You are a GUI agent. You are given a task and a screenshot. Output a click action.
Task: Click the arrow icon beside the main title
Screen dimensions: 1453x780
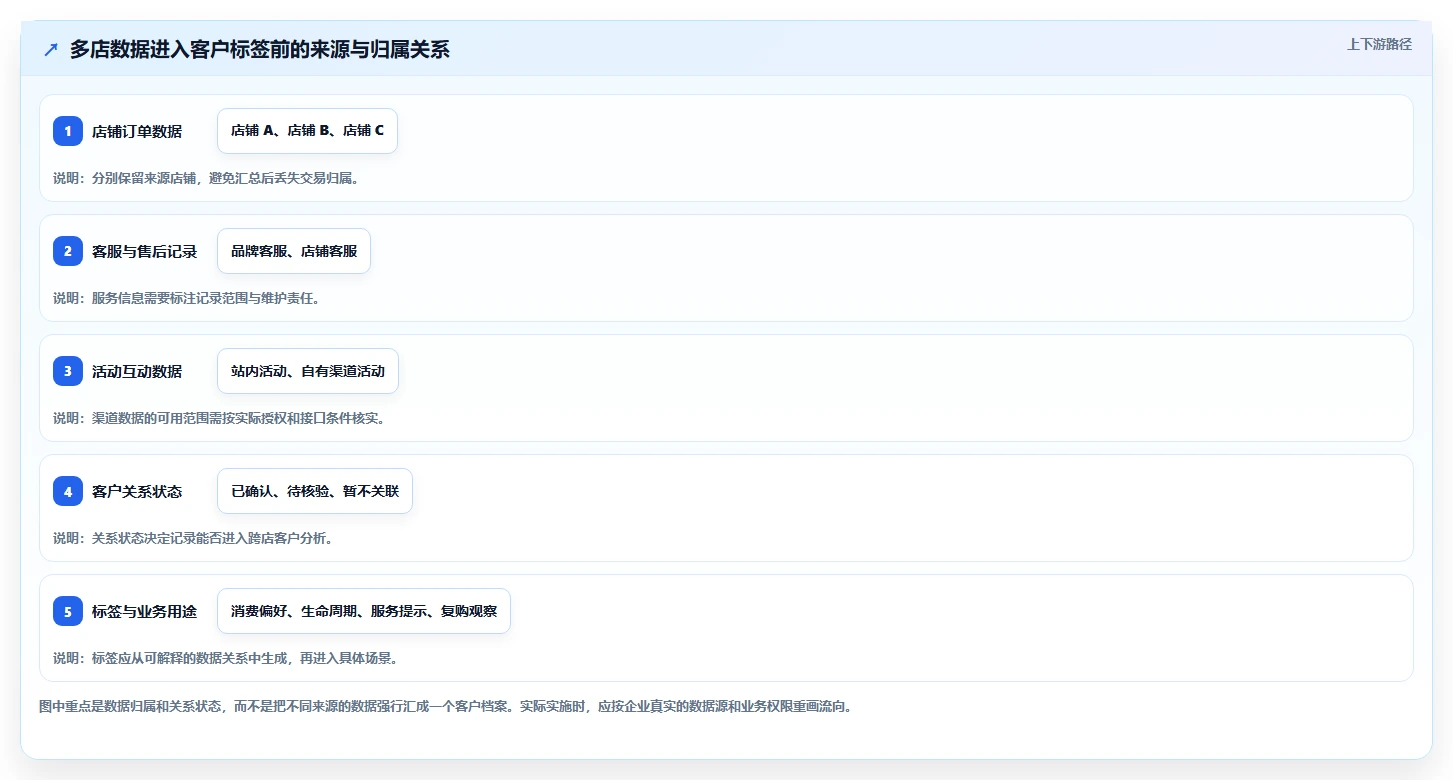[51, 50]
